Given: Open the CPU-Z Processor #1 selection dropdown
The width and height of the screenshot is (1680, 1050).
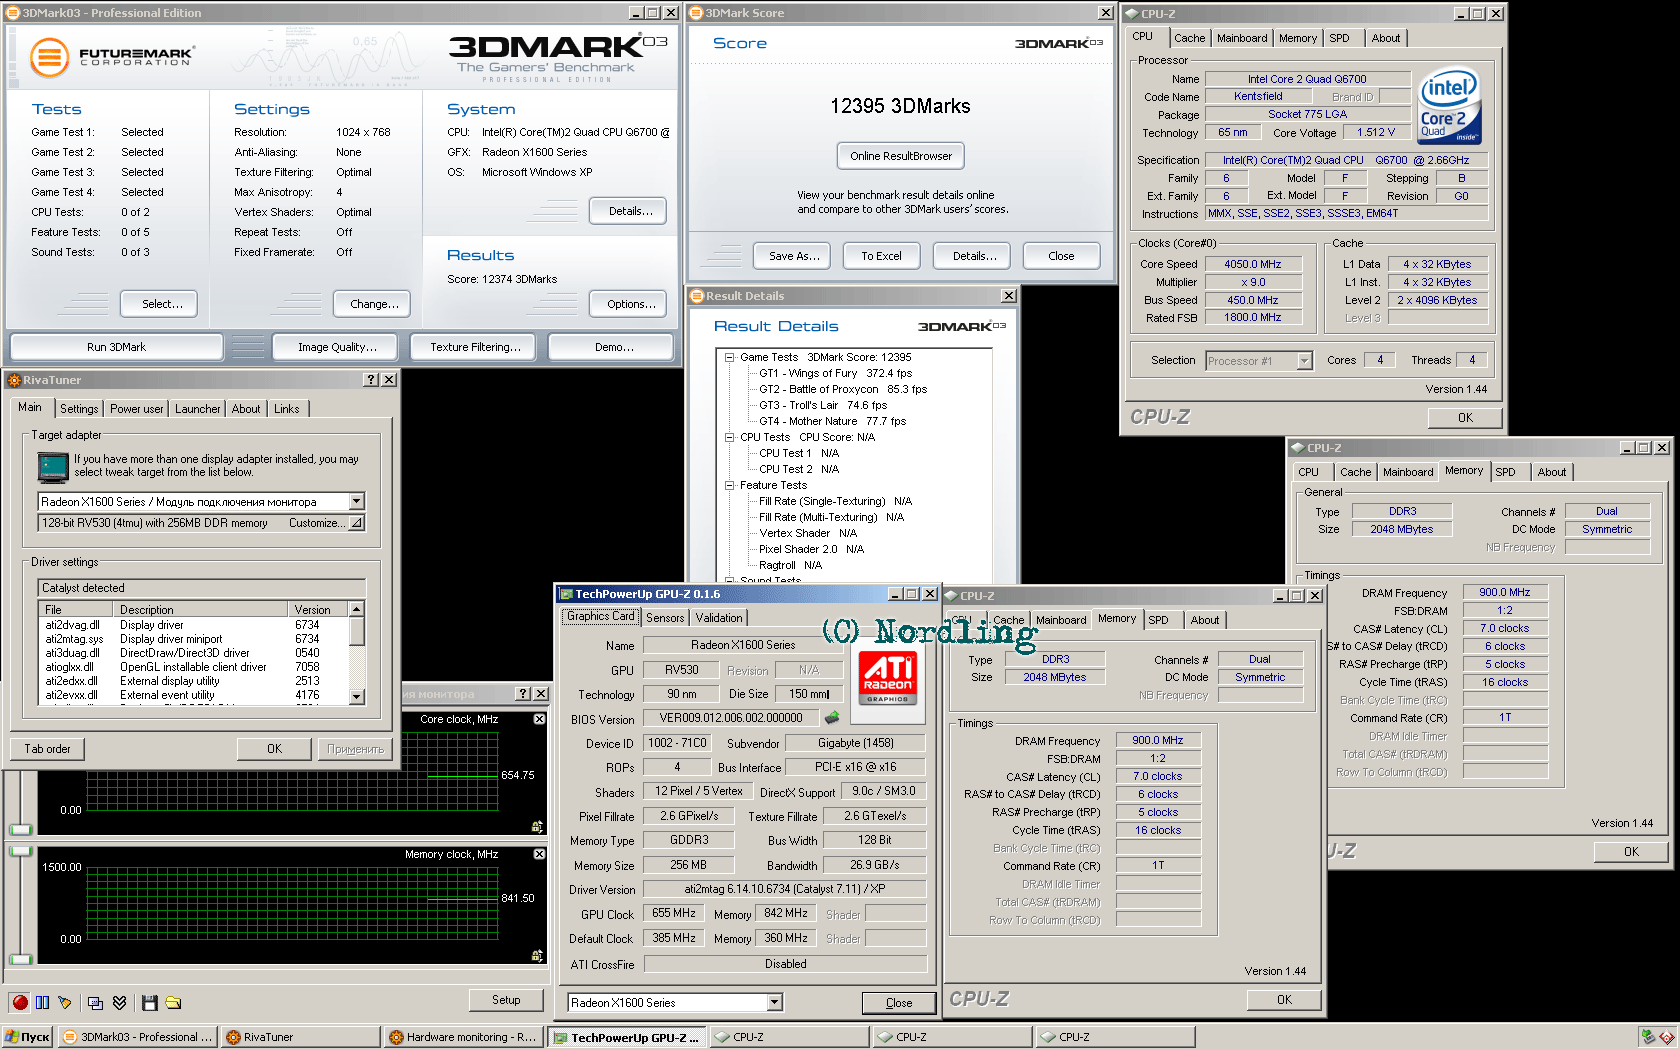Looking at the screenshot, I should [x=1304, y=361].
